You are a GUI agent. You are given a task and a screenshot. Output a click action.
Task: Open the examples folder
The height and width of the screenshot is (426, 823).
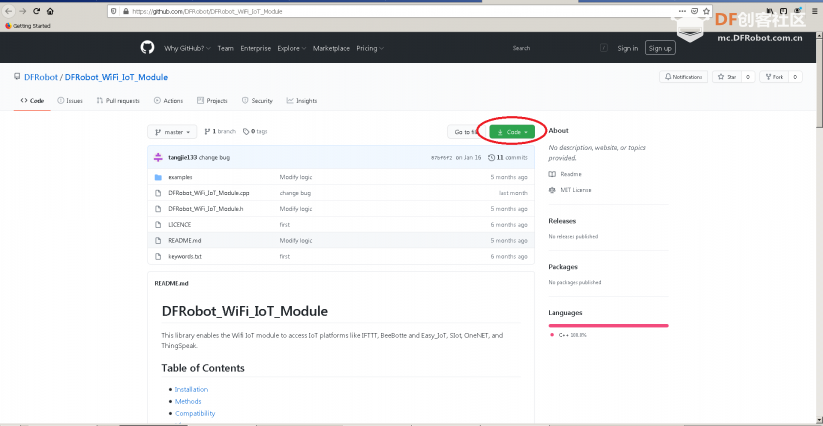point(180,177)
